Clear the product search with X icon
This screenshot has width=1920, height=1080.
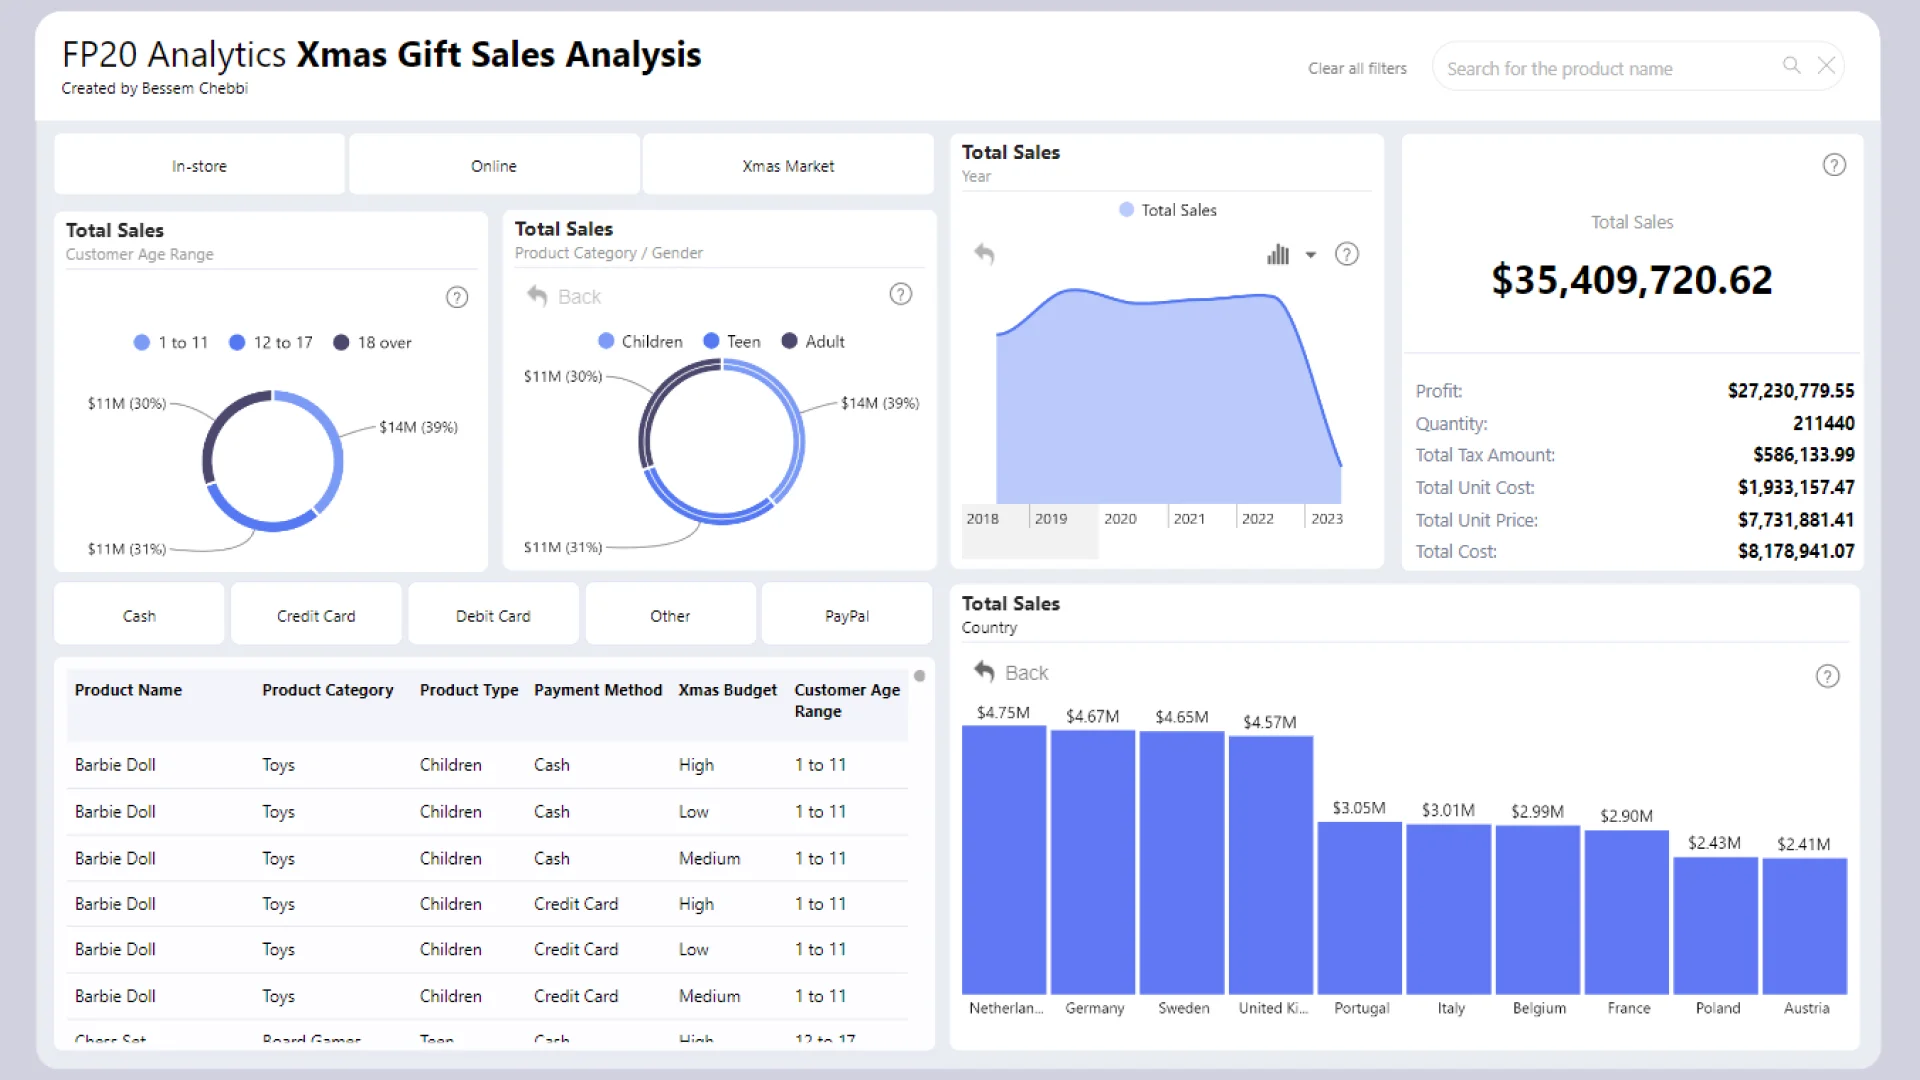click(x=1826, y=65)
